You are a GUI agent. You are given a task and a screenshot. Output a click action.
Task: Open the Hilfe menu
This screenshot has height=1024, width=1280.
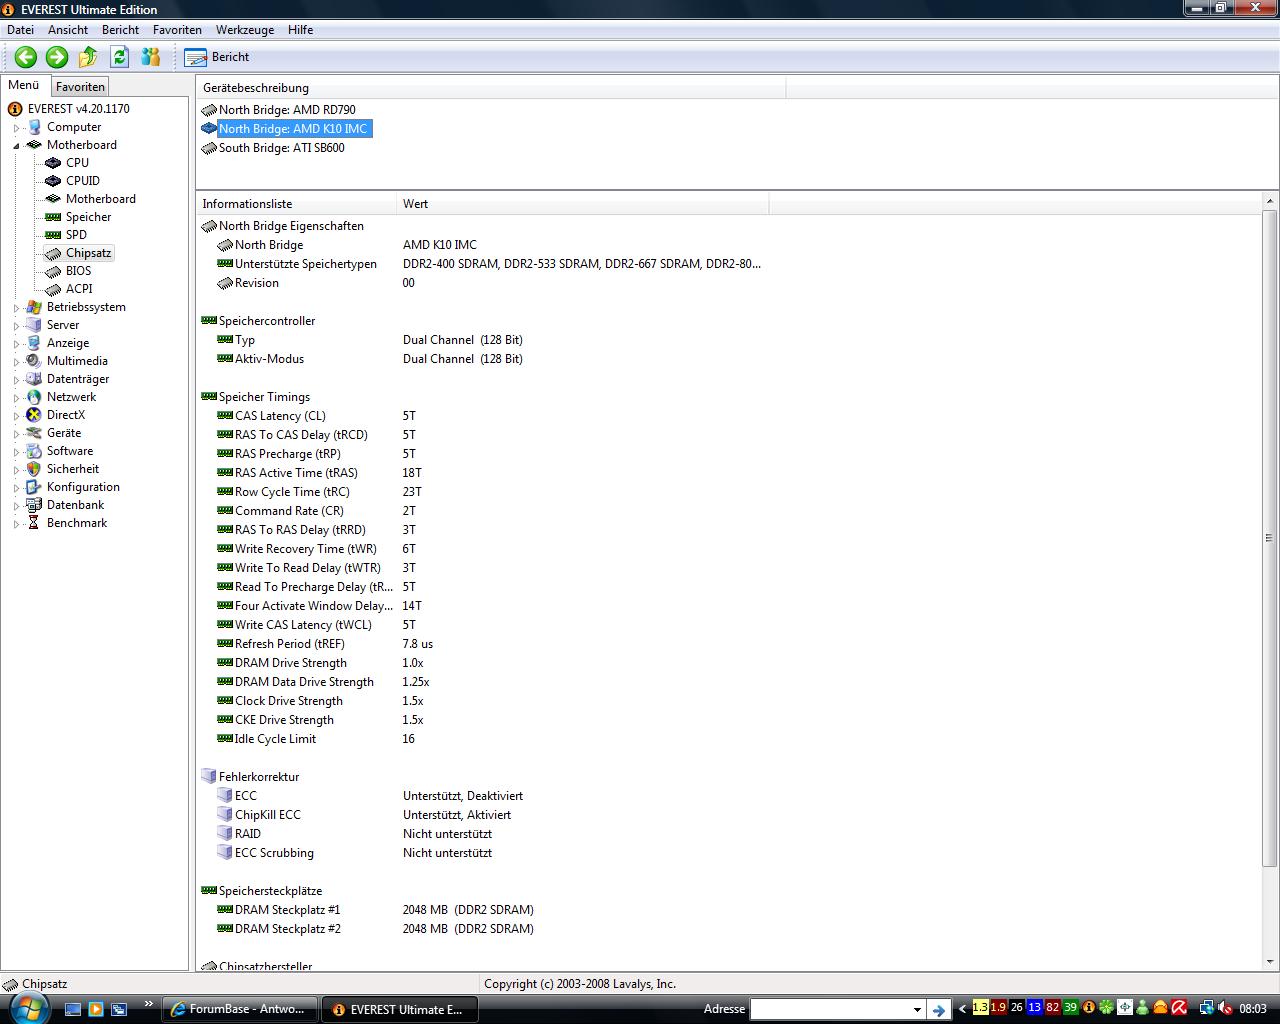tap(300, 30)
